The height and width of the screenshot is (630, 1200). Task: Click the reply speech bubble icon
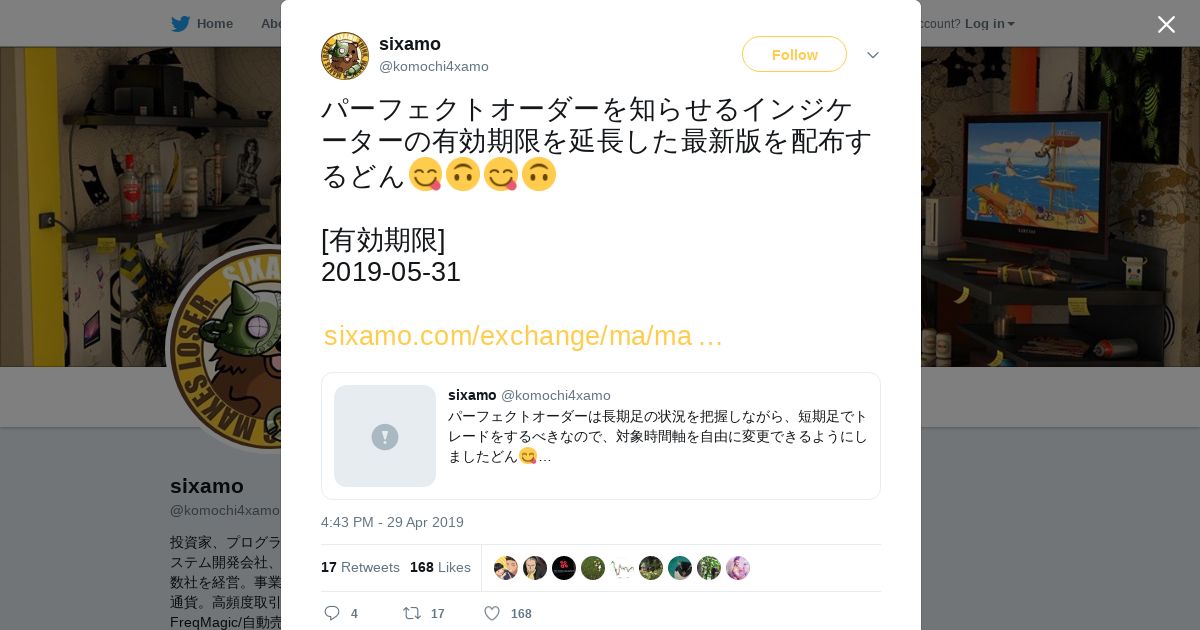click(x=332, y=613)
